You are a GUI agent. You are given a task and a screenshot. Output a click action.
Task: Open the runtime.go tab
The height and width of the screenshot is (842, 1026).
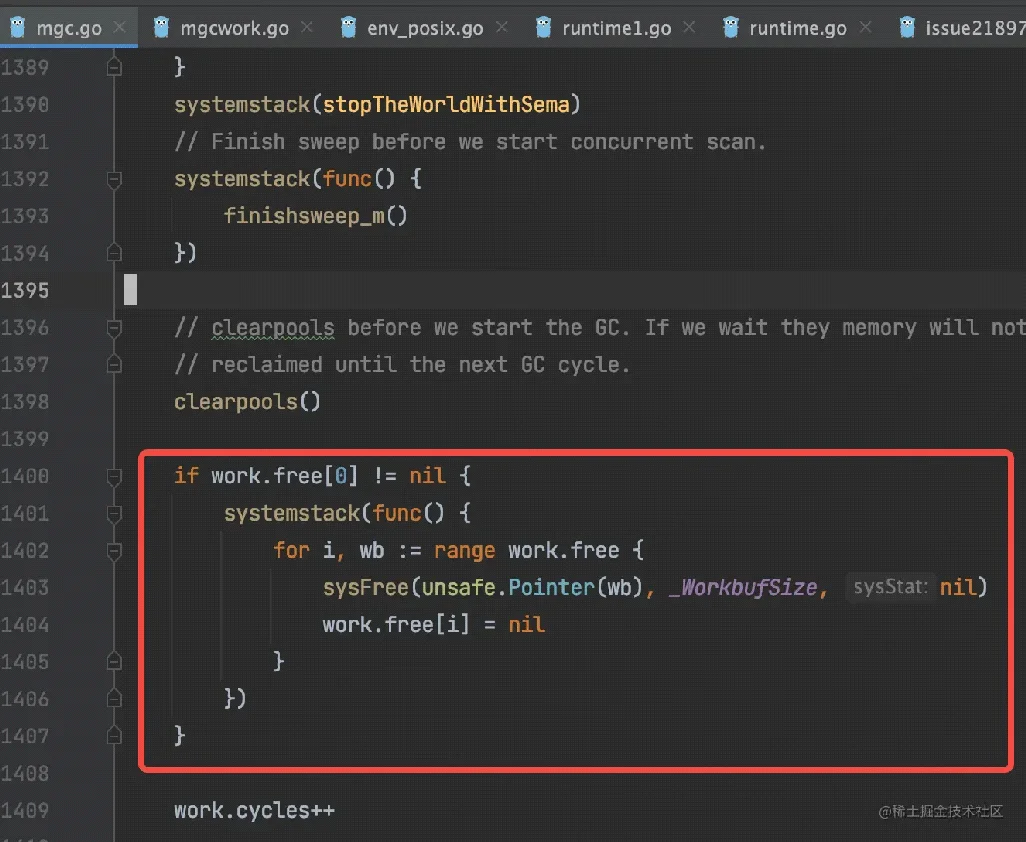click(798, 28)
